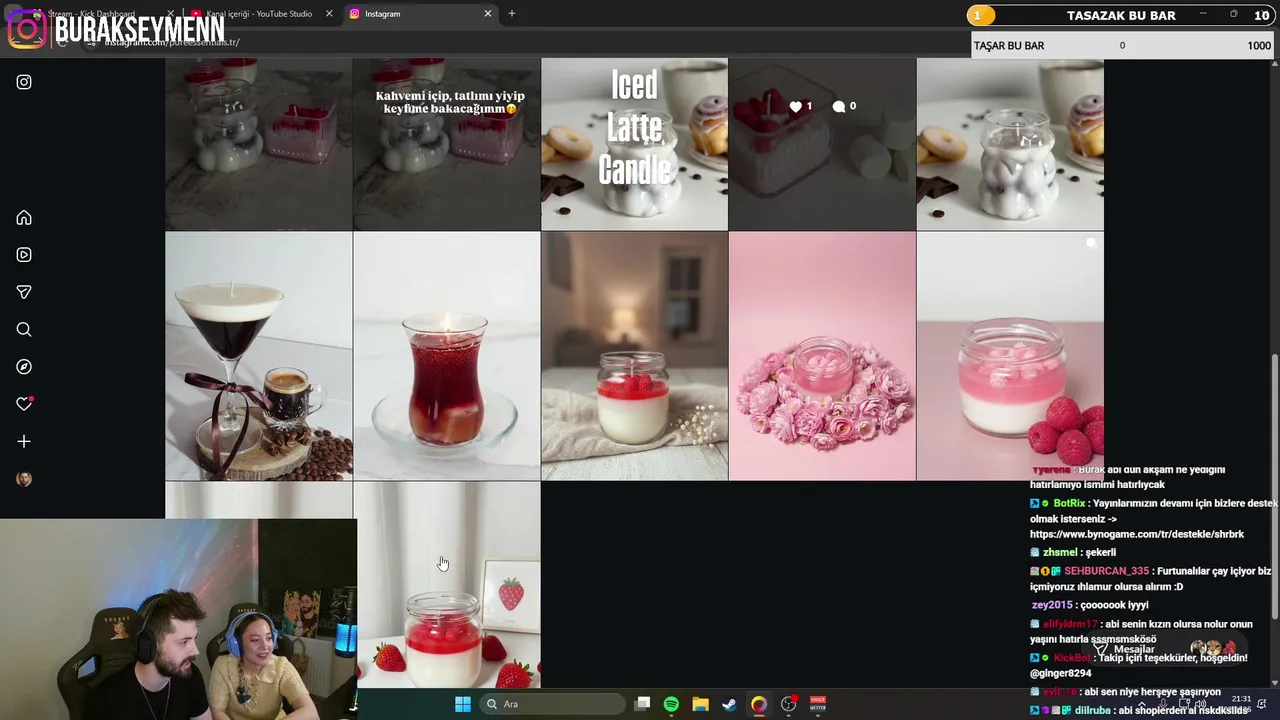The image size is (1280, 720).
Task: Open VoiceMeeter app on taskbar
Action: tap(818, 704)
